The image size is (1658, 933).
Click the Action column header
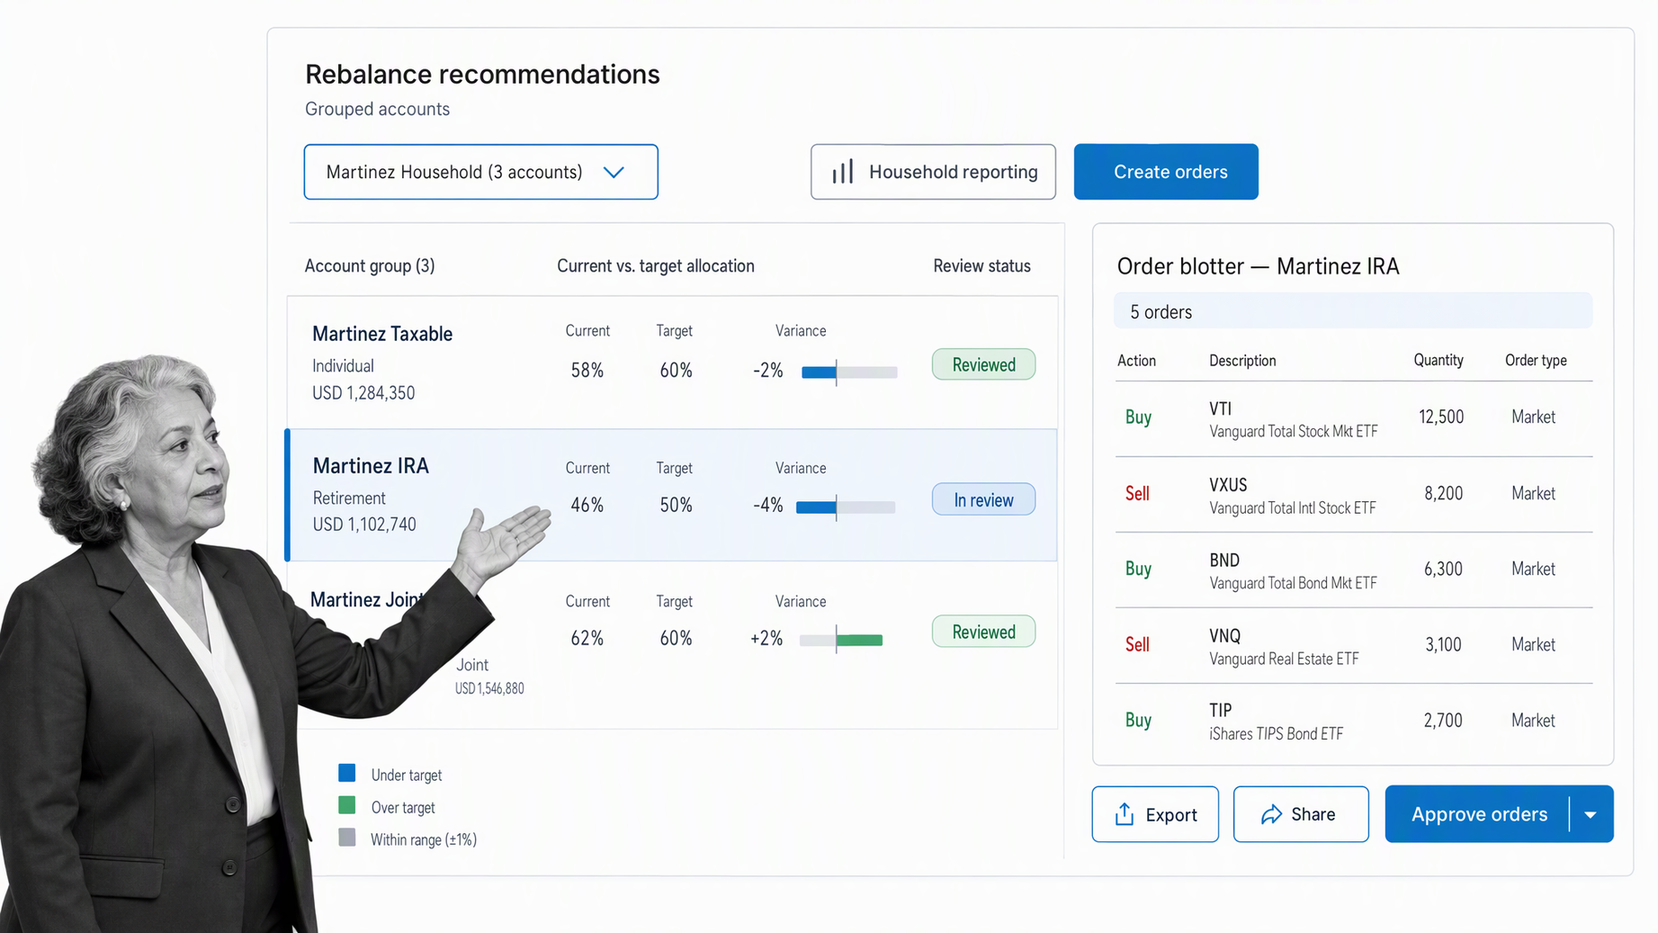(x=1136, y=361)
